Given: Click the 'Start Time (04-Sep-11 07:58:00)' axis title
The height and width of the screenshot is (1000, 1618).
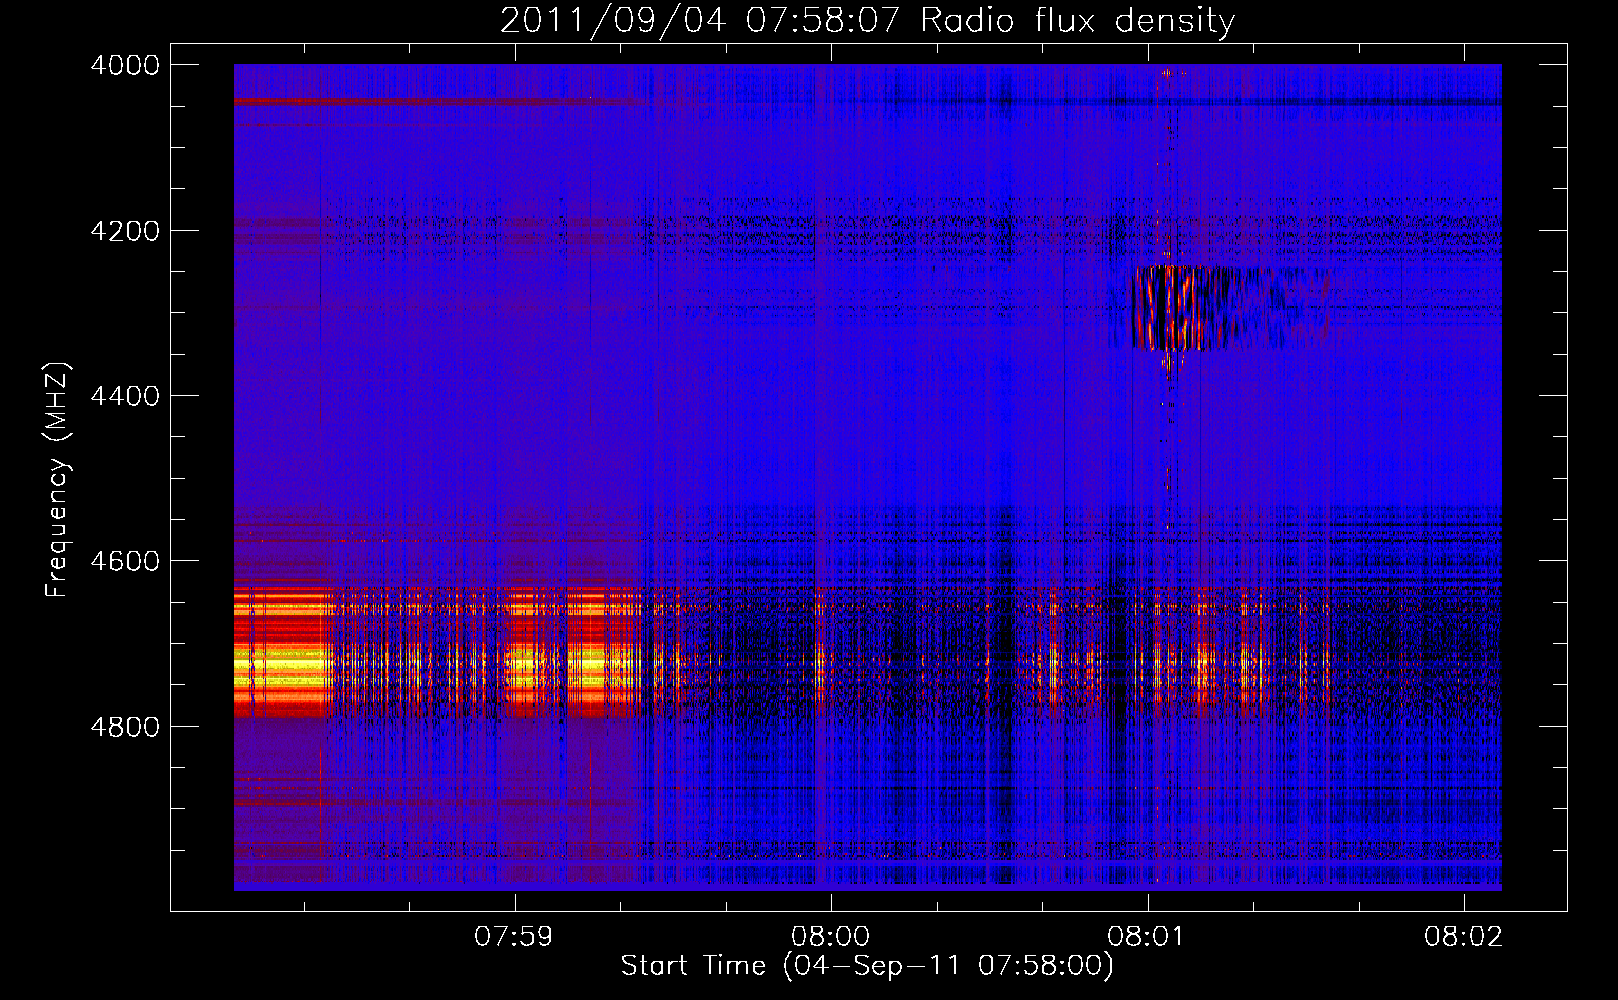Looking at the screenshot, I should click(867, 966).
